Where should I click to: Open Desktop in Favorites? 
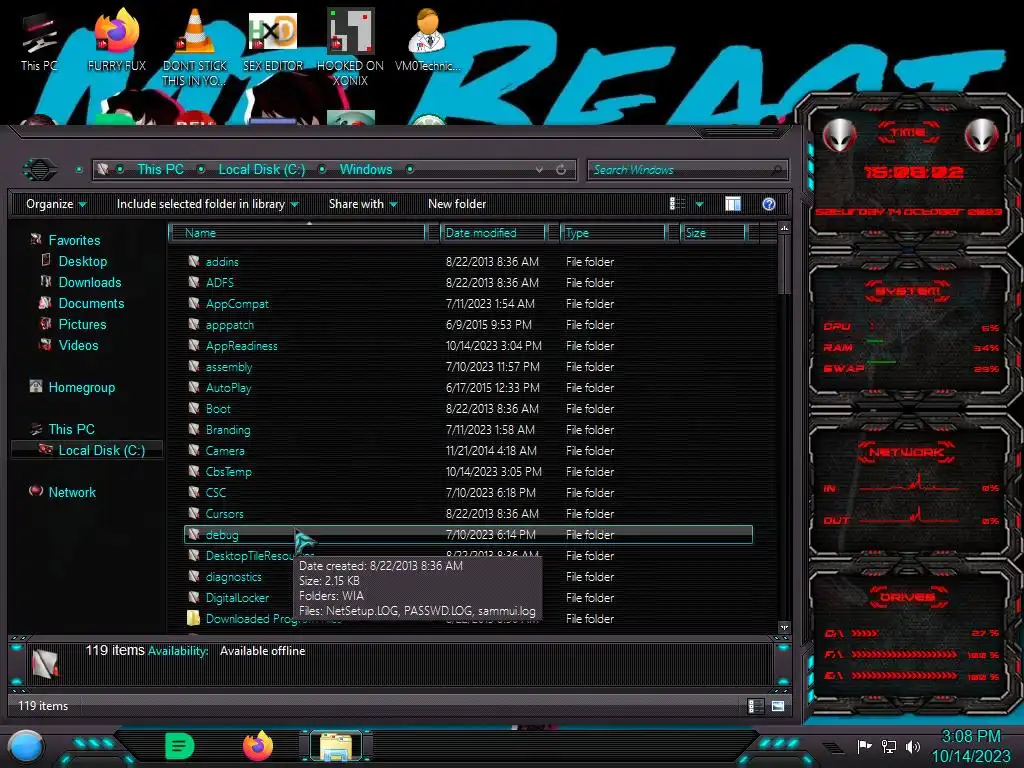(74, 261)
